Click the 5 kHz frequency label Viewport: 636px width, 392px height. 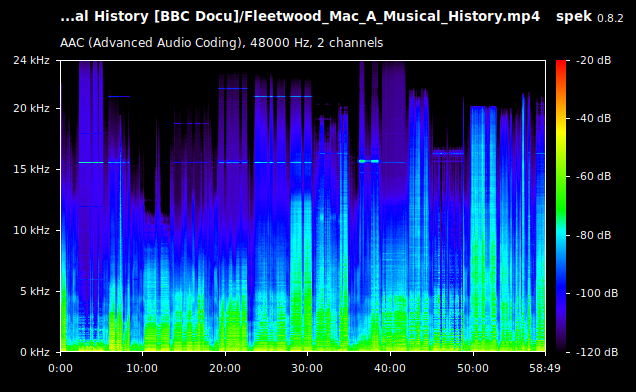35,291
